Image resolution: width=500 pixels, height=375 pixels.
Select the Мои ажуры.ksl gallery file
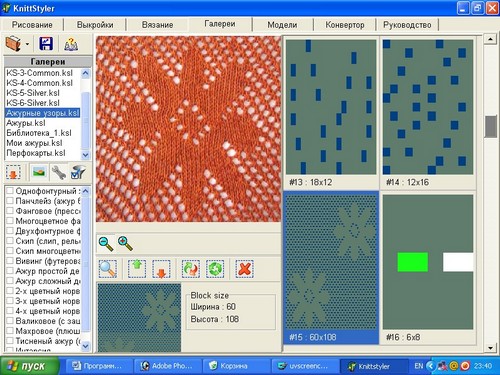coord(34,143)
